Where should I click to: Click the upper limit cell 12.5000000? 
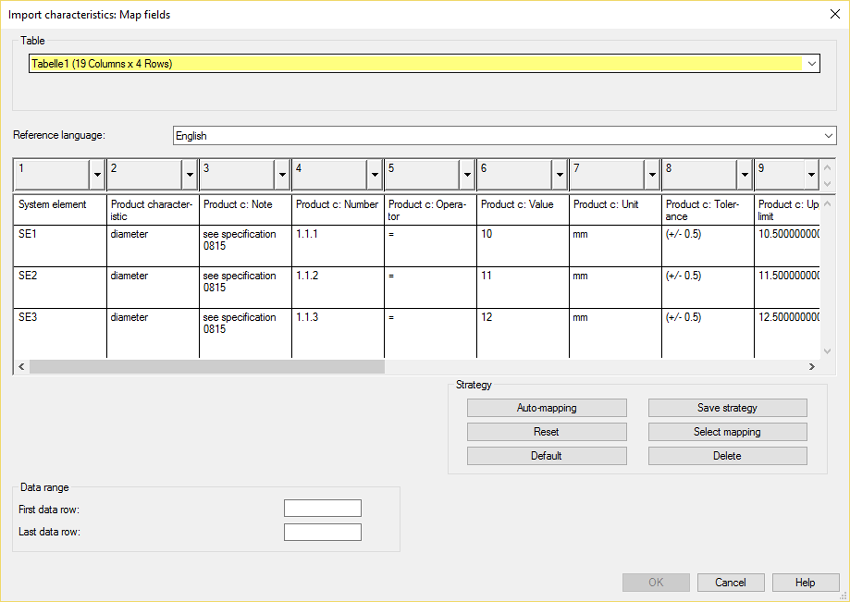coord(788,333)
